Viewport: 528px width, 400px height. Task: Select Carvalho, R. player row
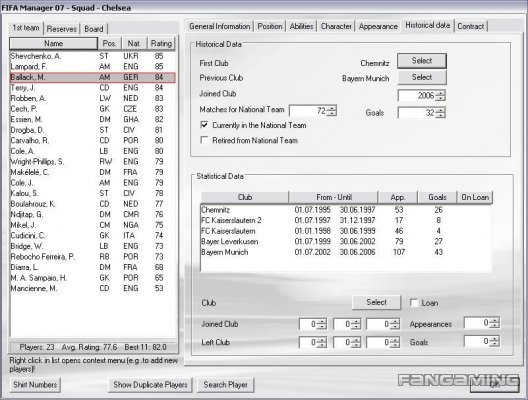click(93, 140)
